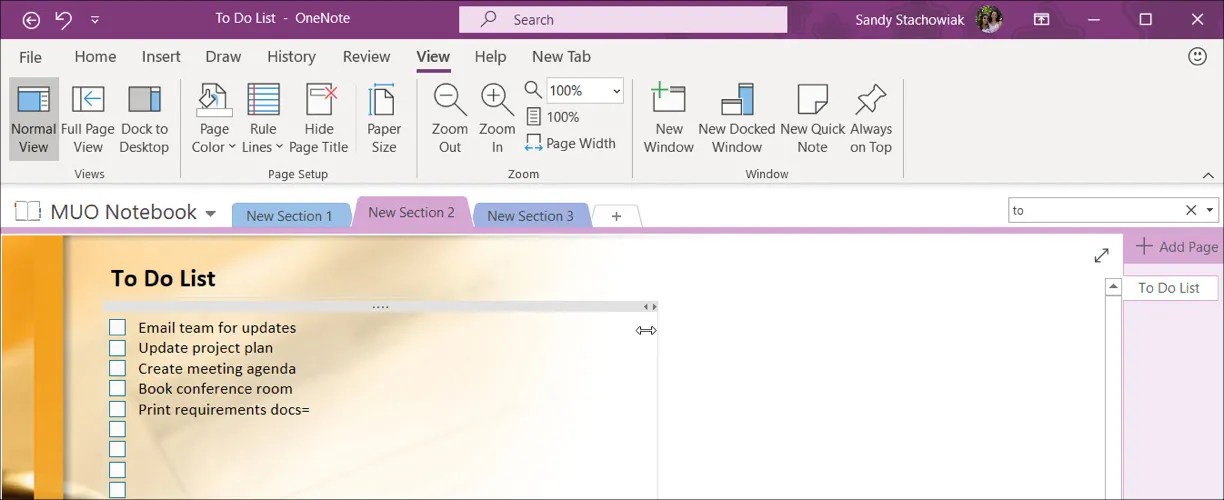Open the Review tab
1224x500 pixels.
[x=366, y=57]
